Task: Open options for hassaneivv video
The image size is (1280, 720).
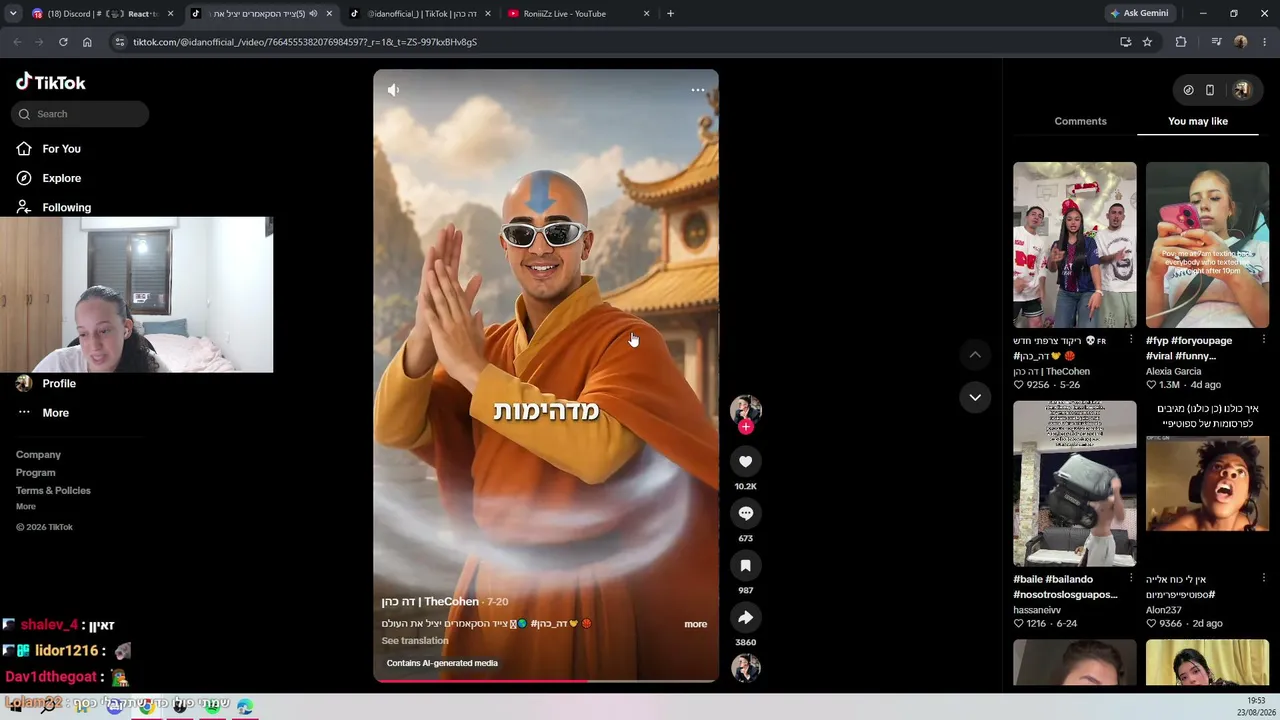Action: click(1131, 578)
